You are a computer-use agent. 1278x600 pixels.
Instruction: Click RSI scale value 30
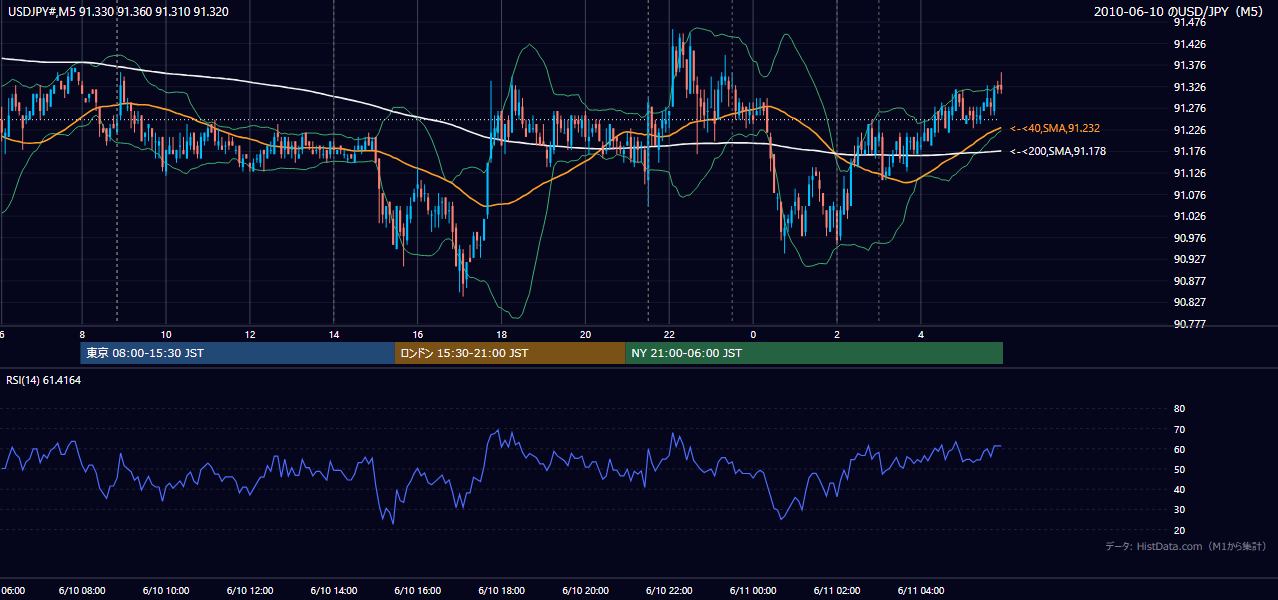coord(1179,510)
